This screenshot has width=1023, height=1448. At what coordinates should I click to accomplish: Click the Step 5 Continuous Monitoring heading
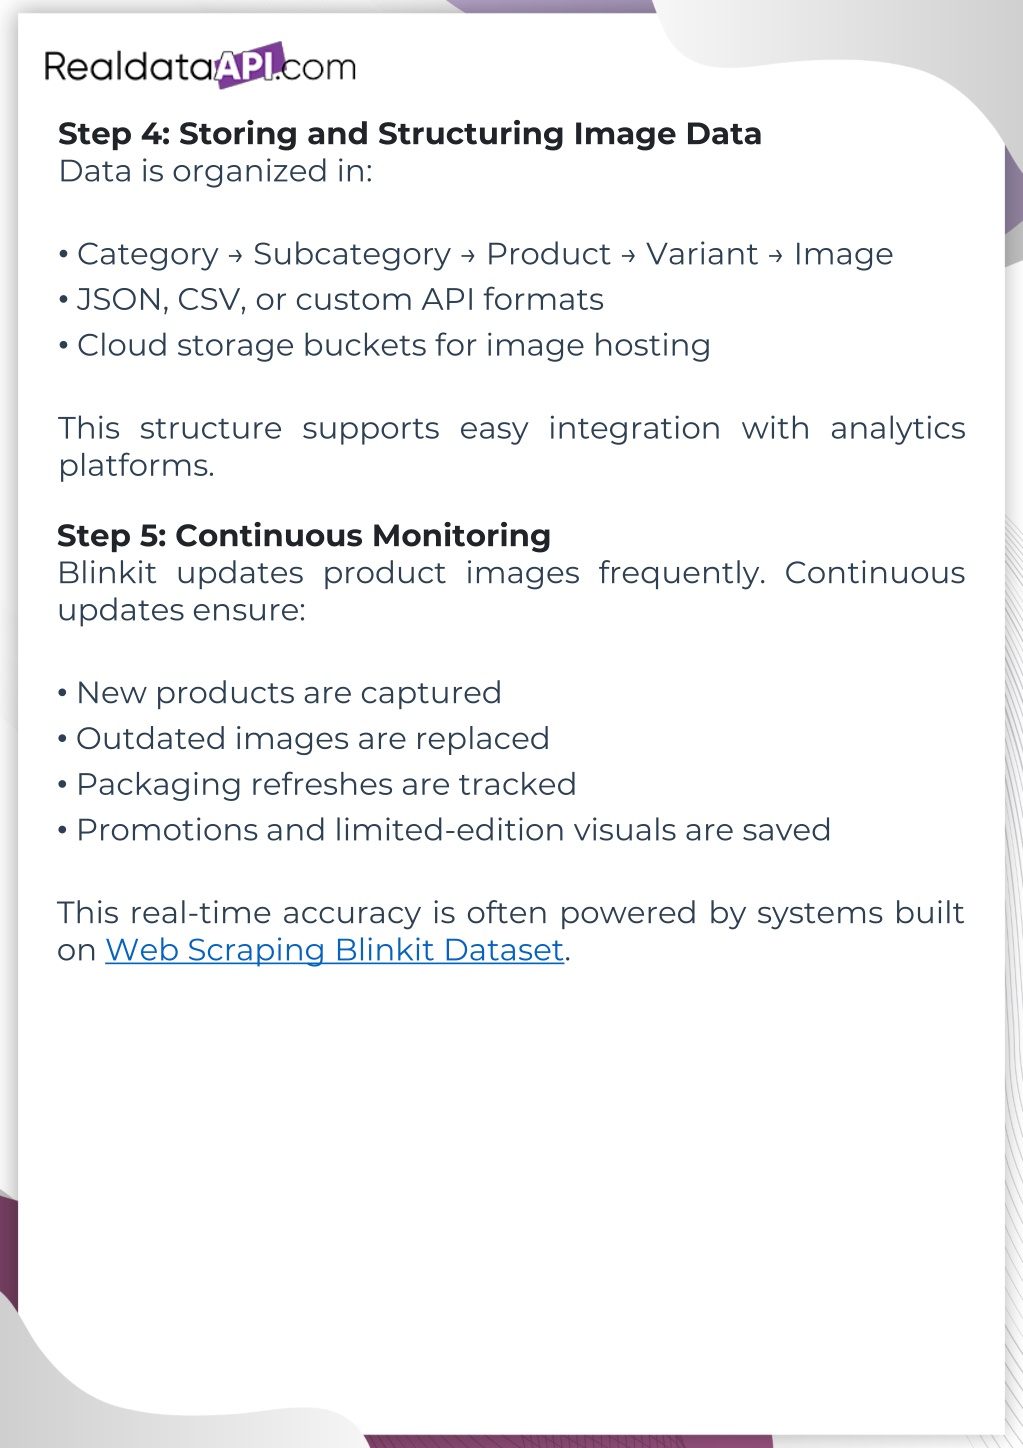303,536
